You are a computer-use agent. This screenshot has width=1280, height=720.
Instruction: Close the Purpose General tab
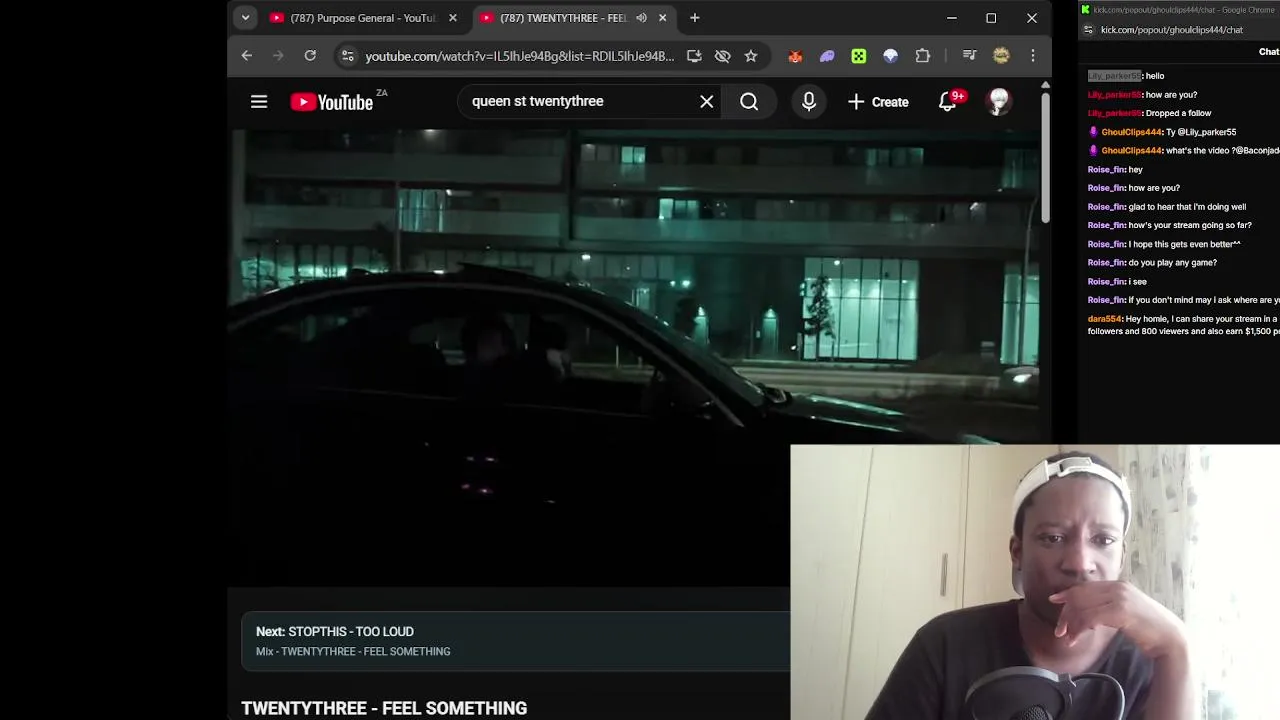pos(452,18)
